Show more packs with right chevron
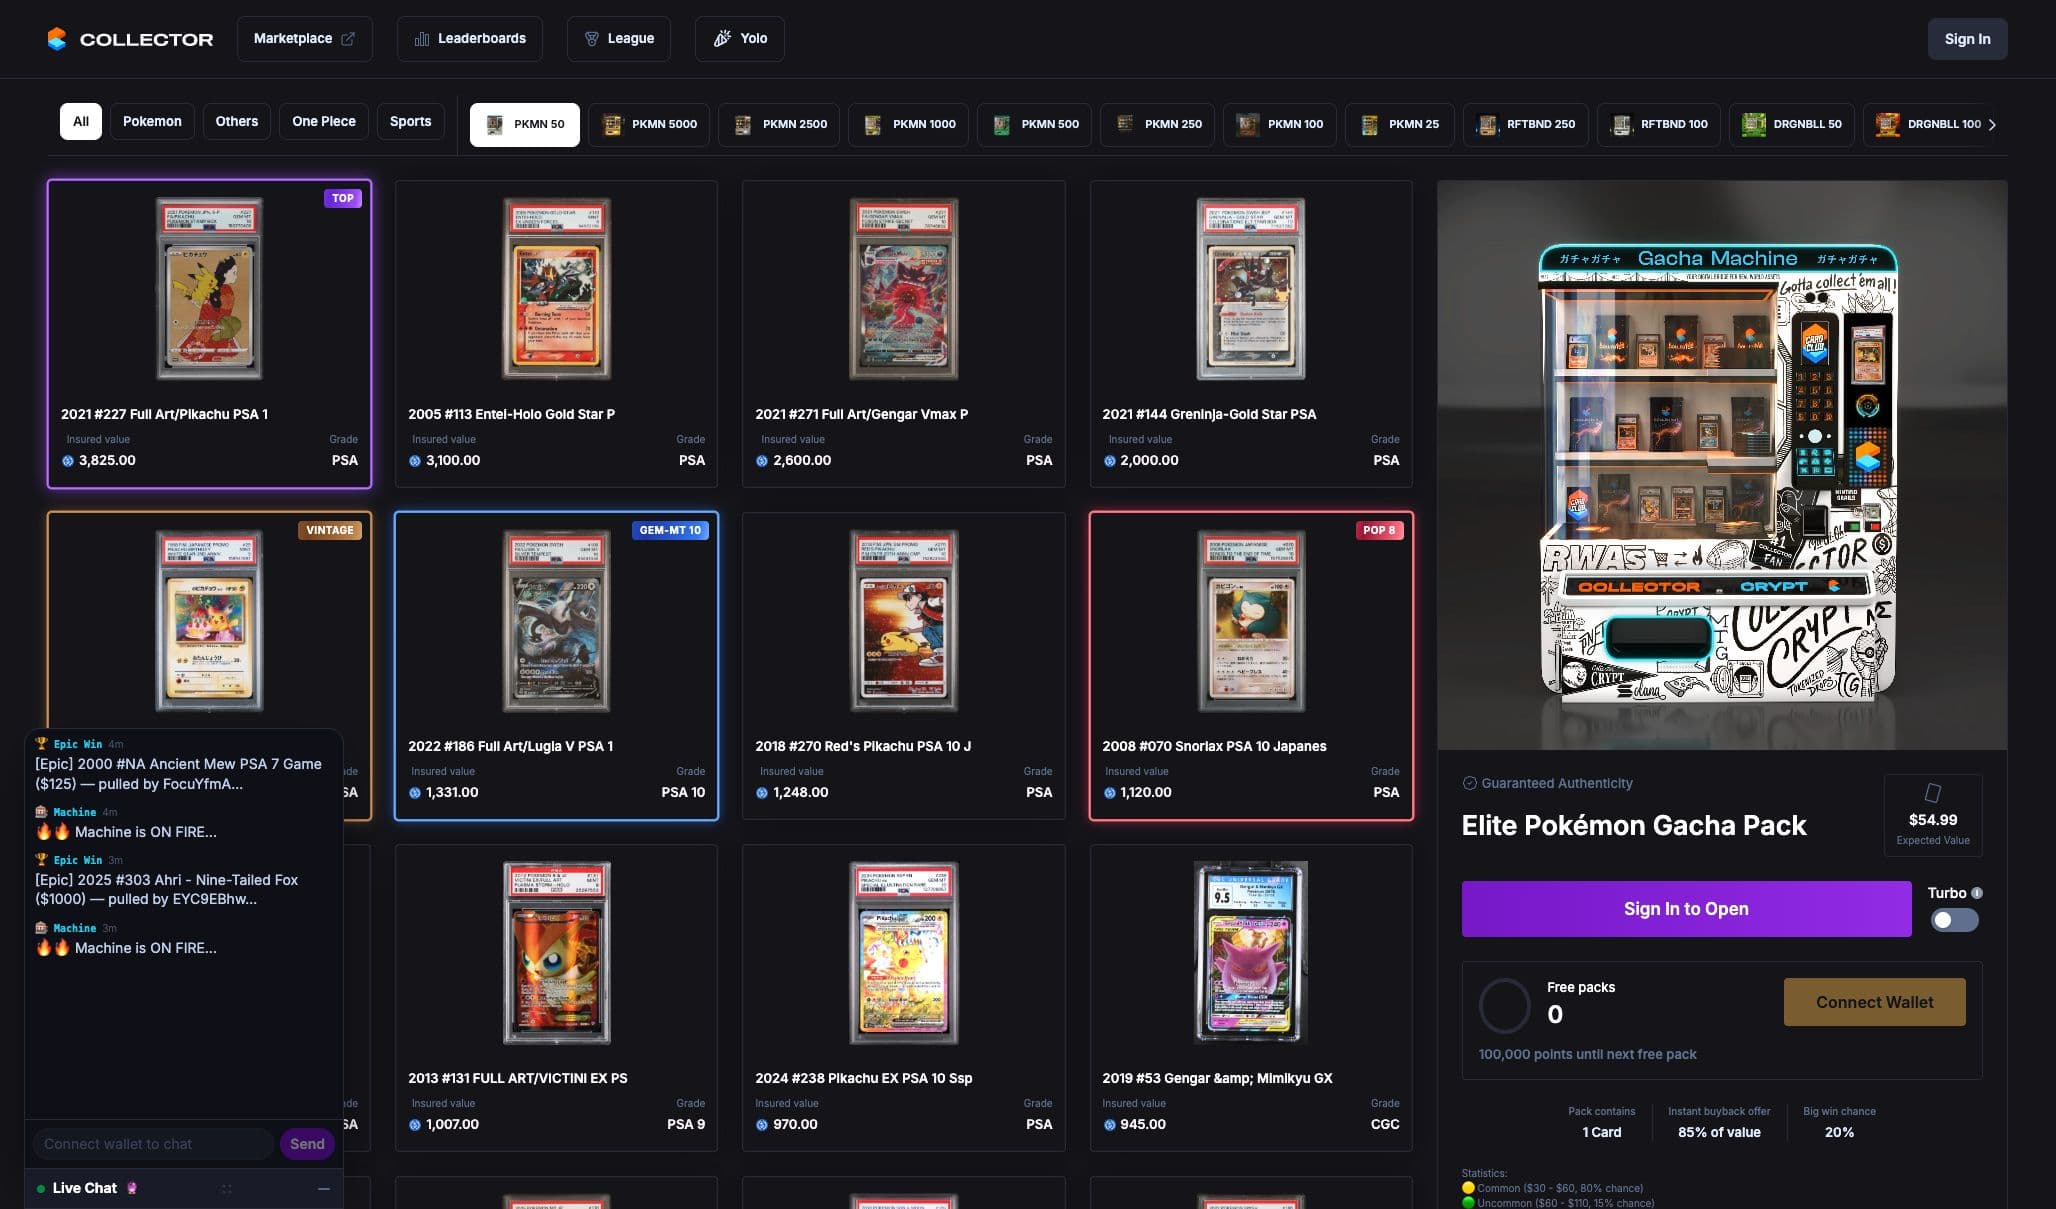 [x=1992, y=124]
